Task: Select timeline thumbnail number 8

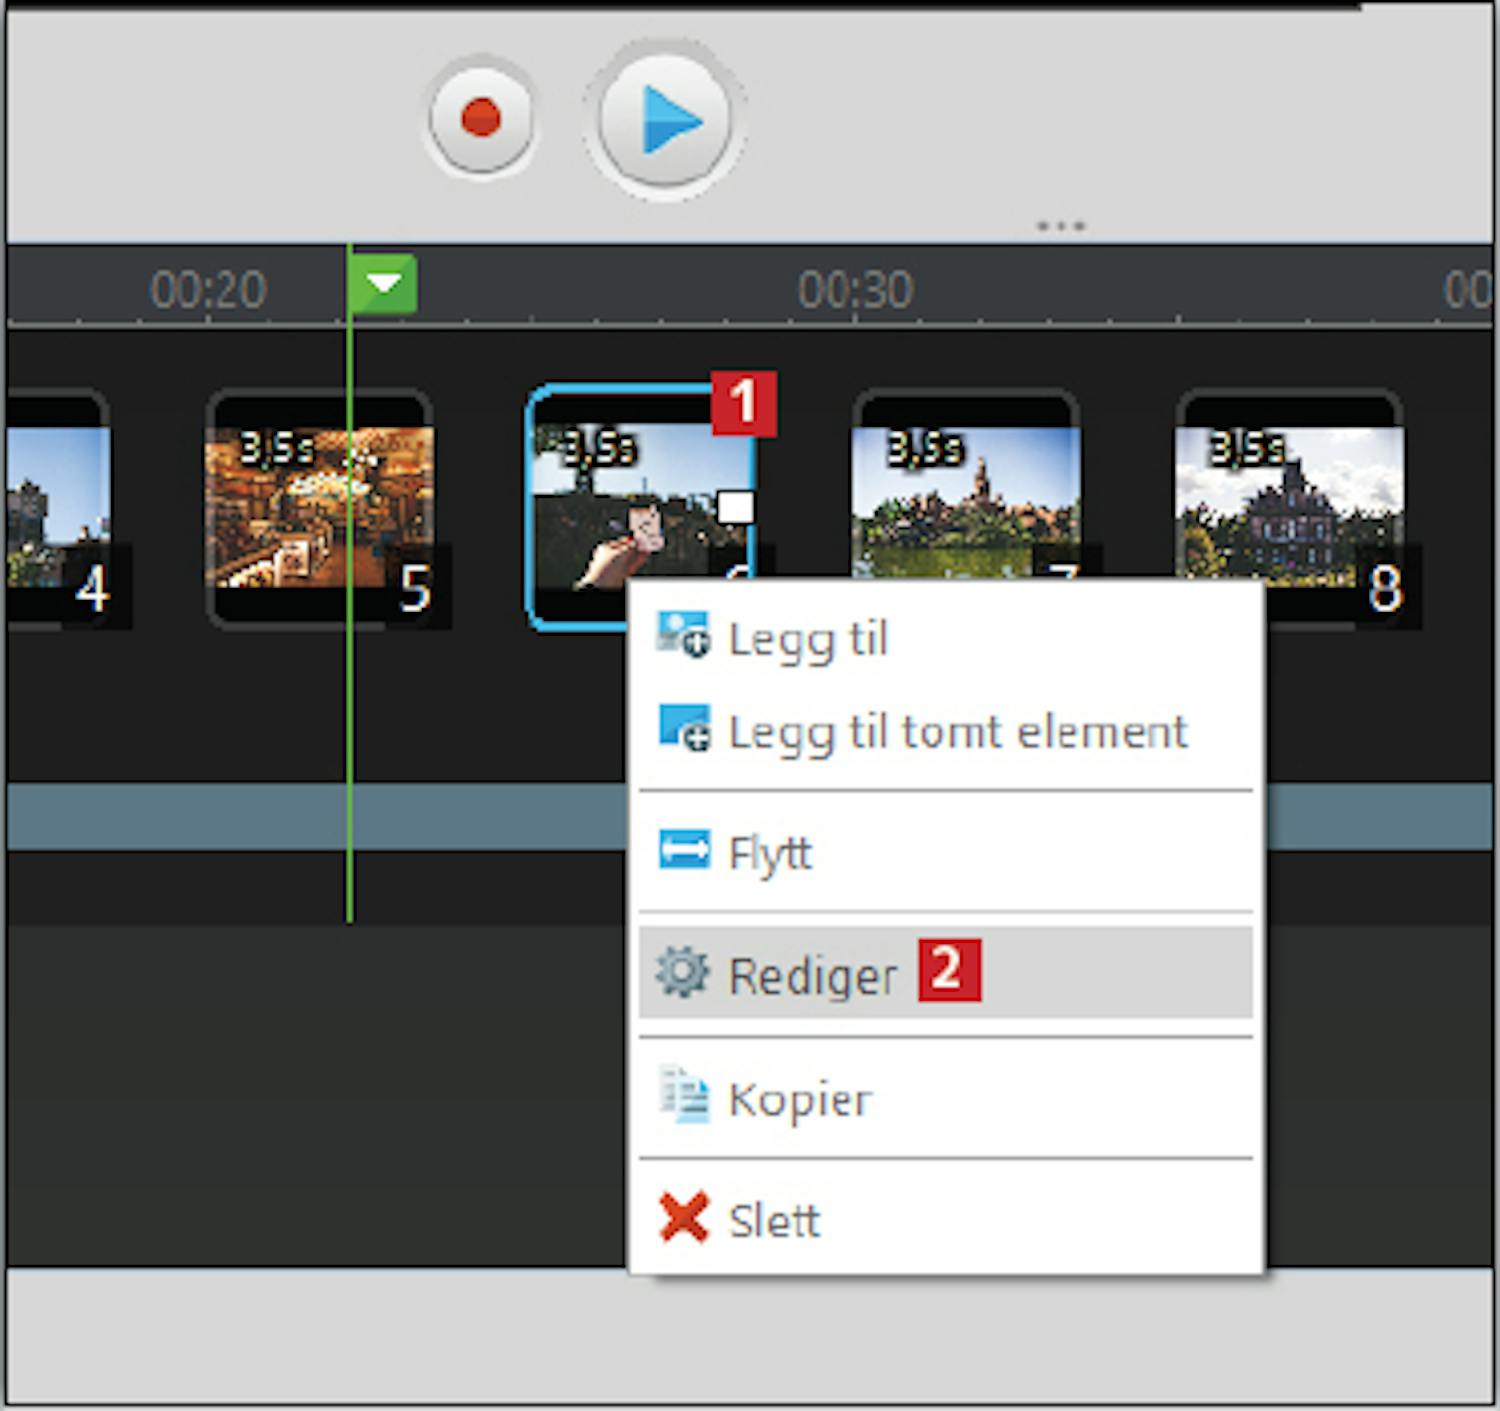Action: (x=1288, y=508)
